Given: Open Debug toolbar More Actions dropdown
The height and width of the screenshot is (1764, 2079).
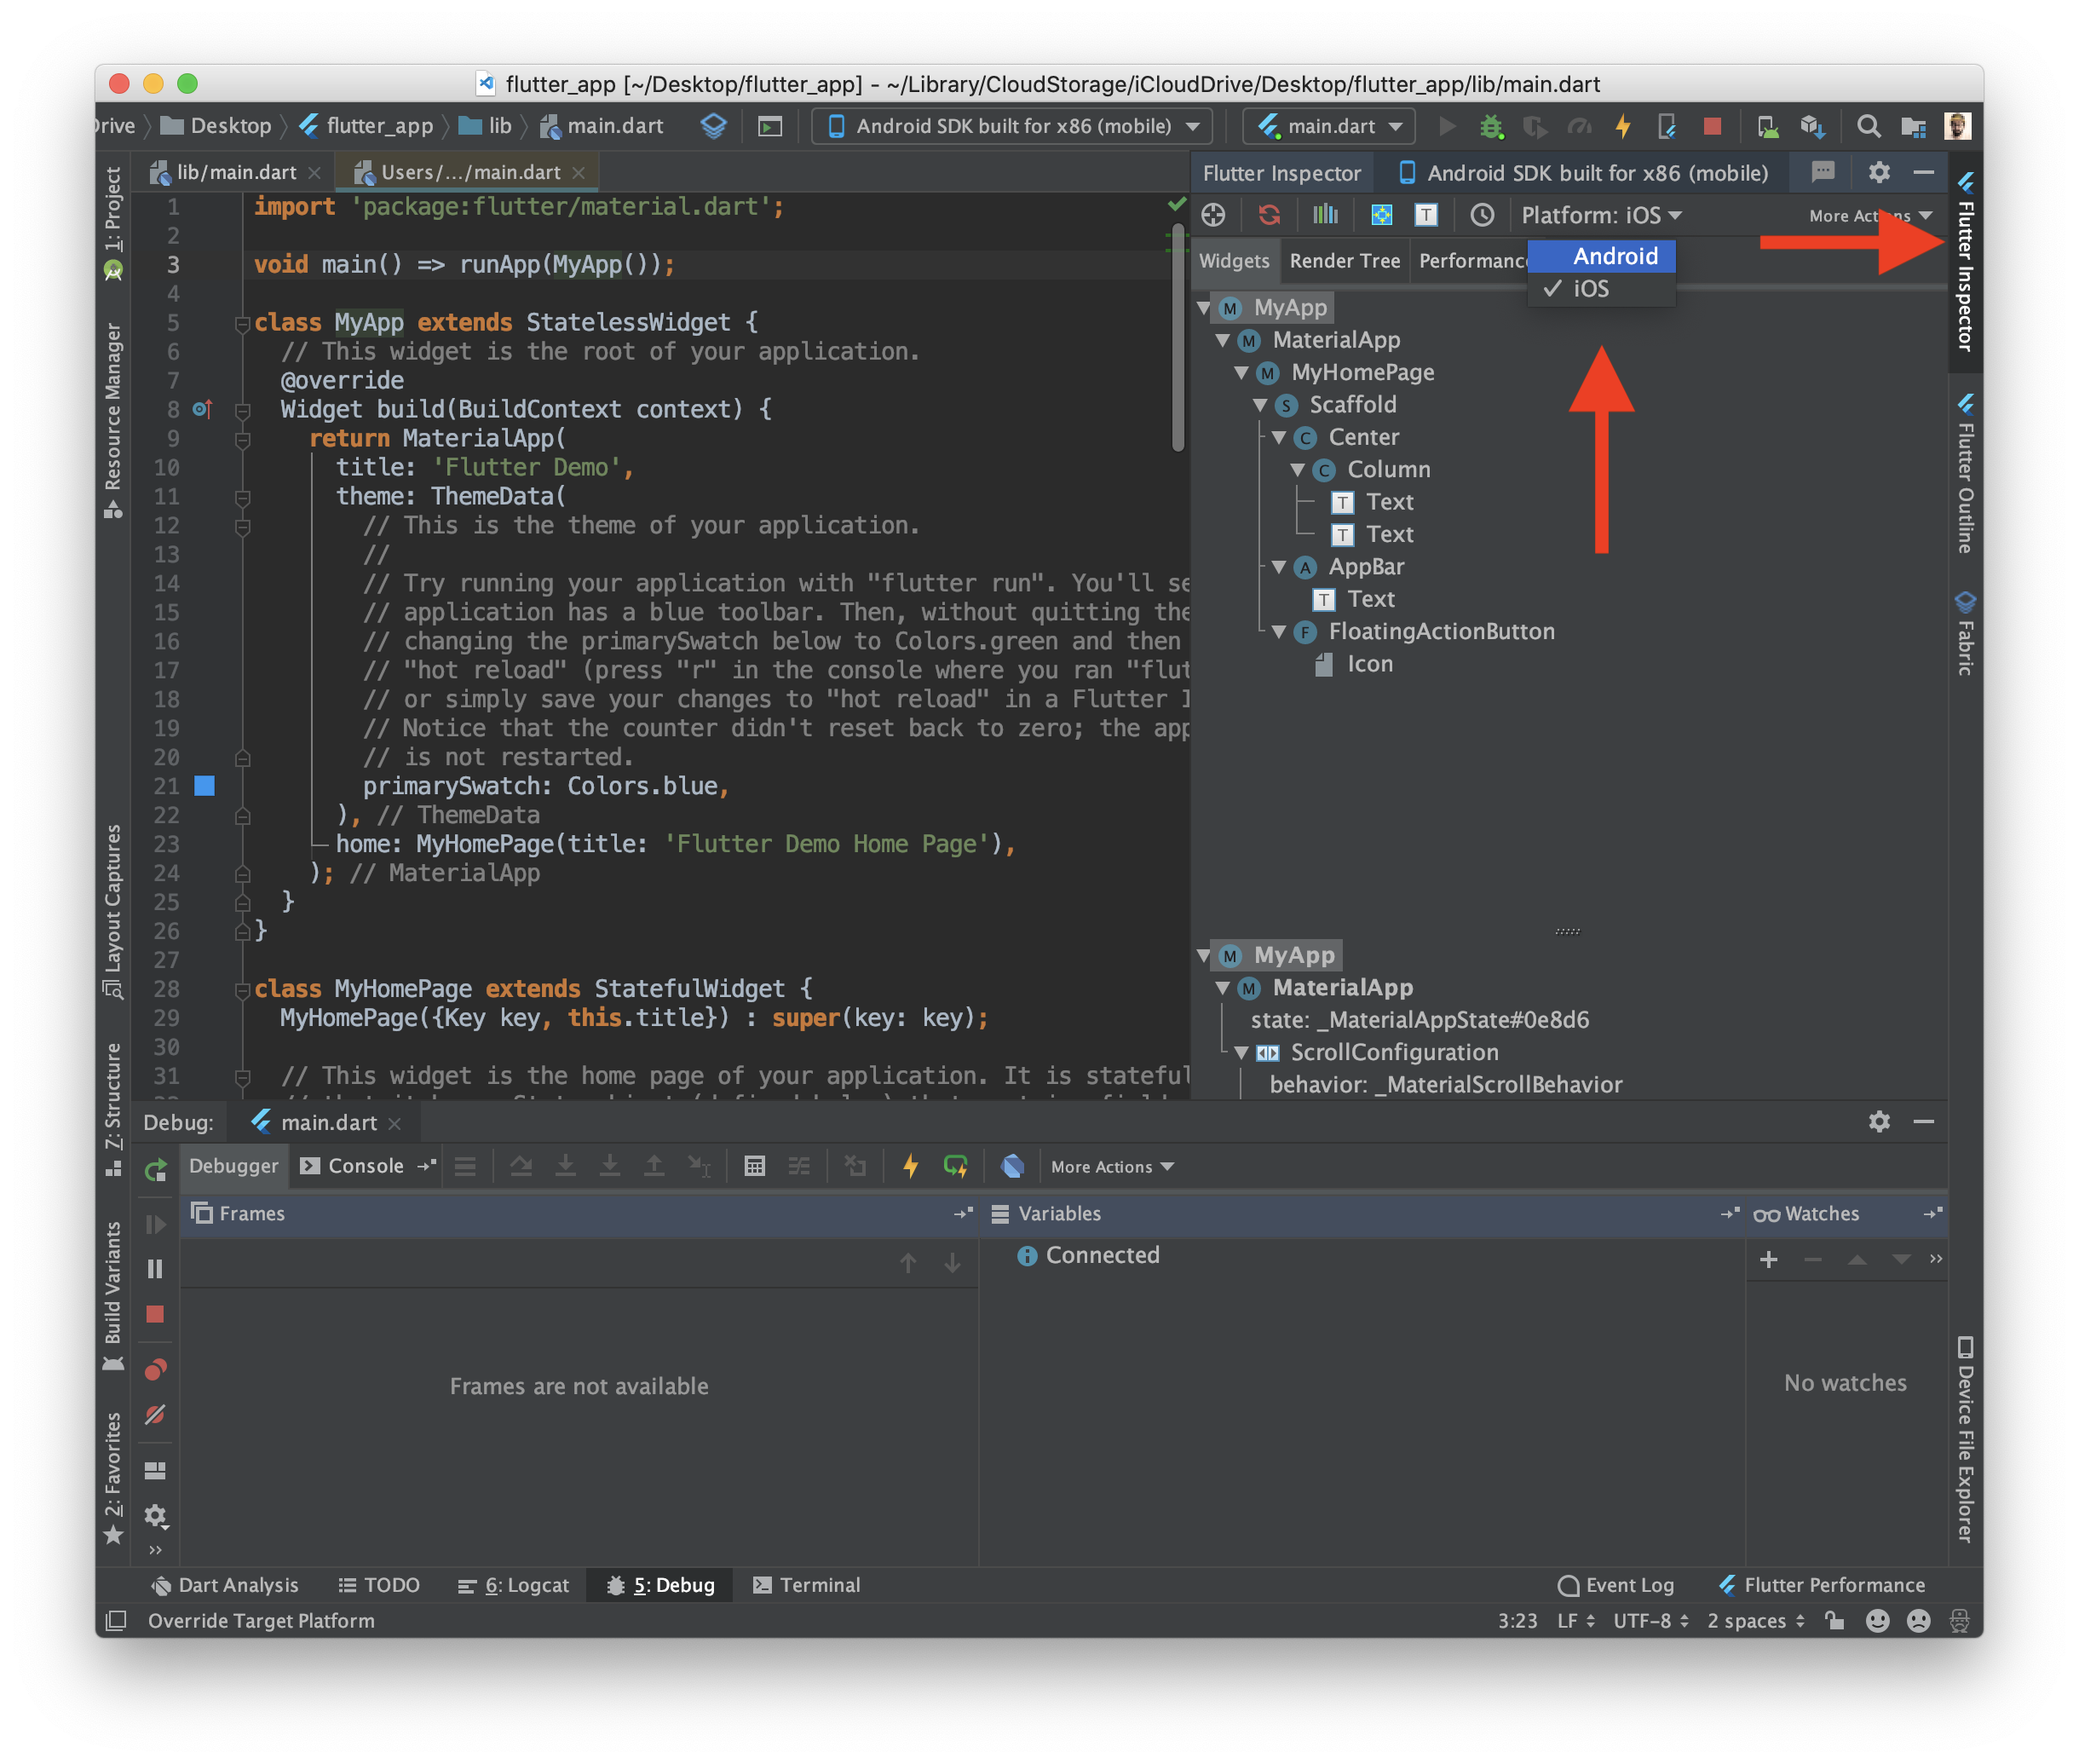Looking at the screenshot, I should pos(1112,1167).
